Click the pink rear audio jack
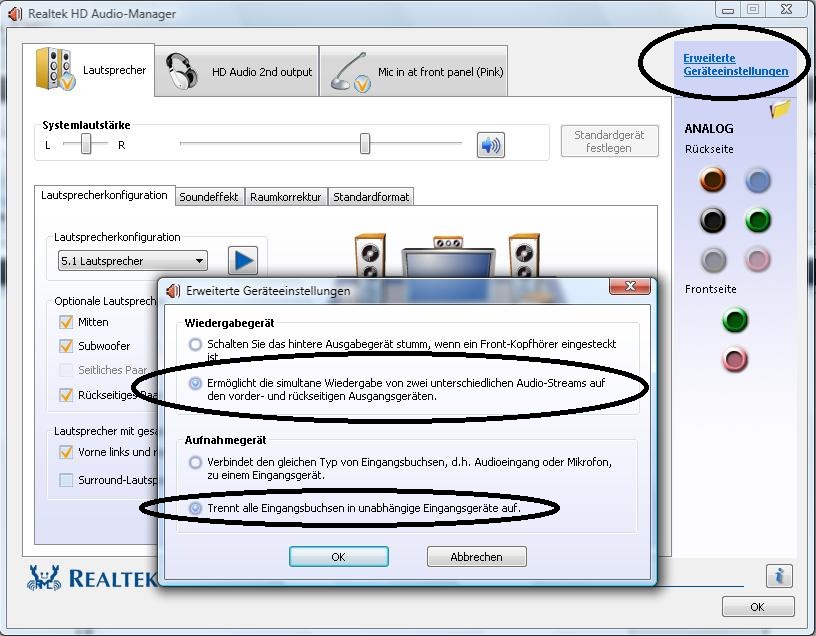 (x=758, y=260)
